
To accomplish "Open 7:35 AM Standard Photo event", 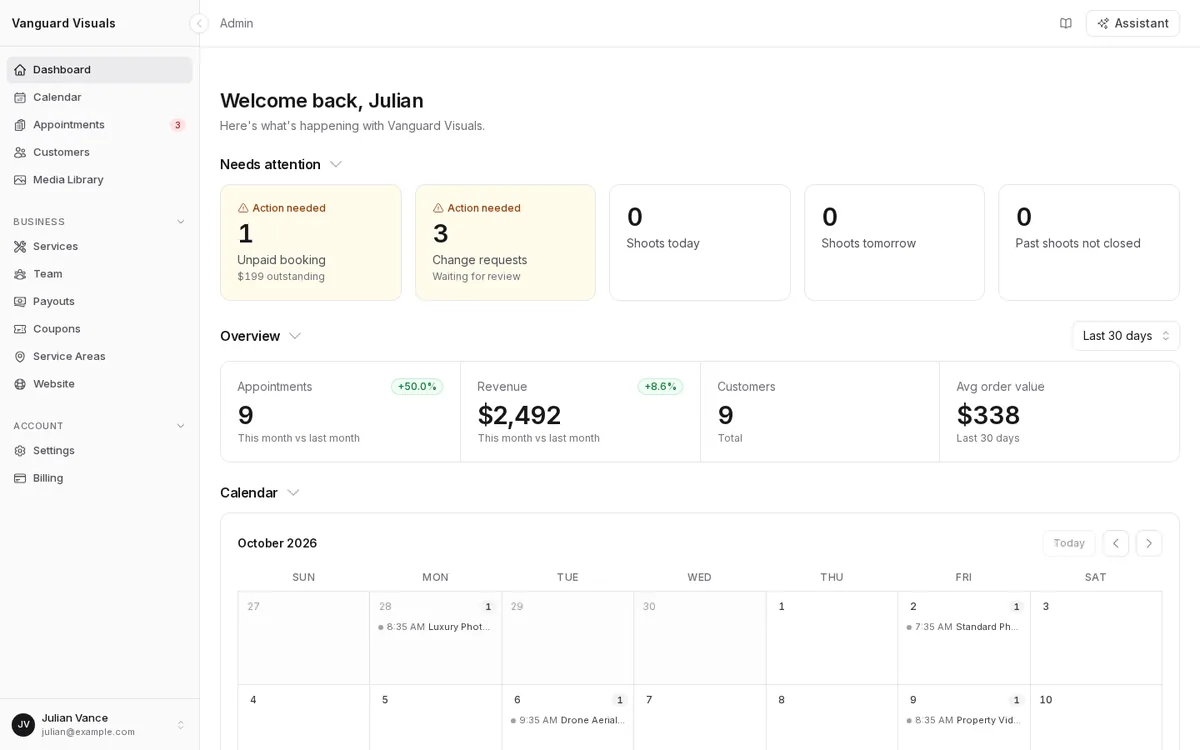I will click(963, 627).
